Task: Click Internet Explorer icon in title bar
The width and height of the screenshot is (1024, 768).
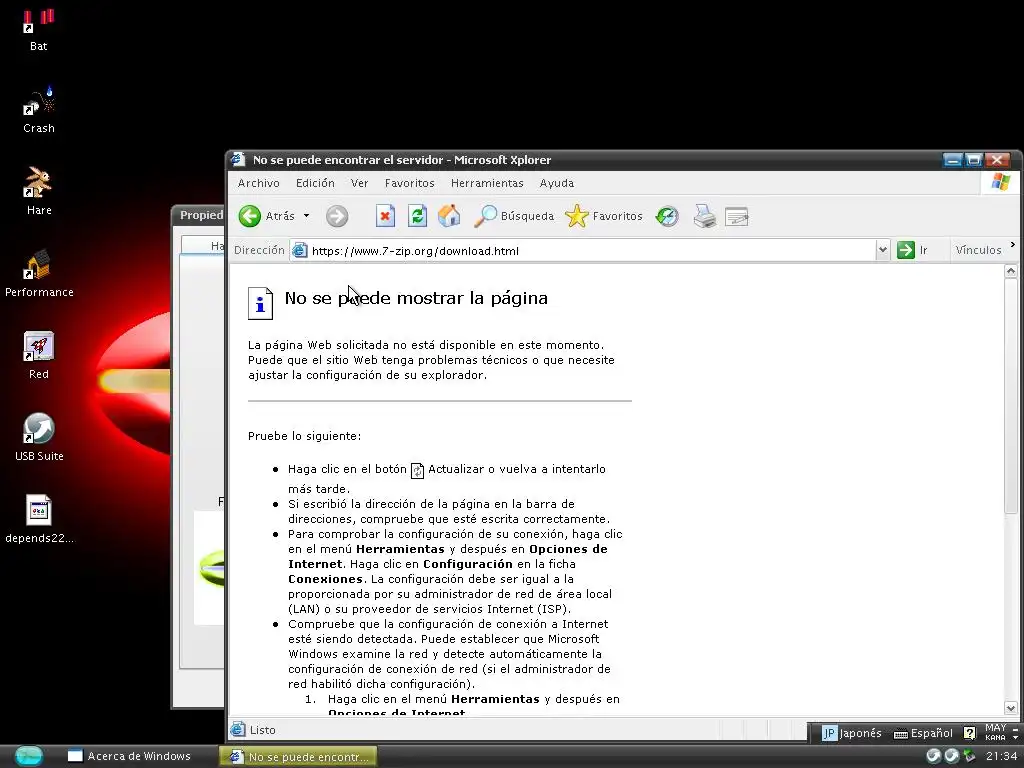Action: tap(238, 159)
